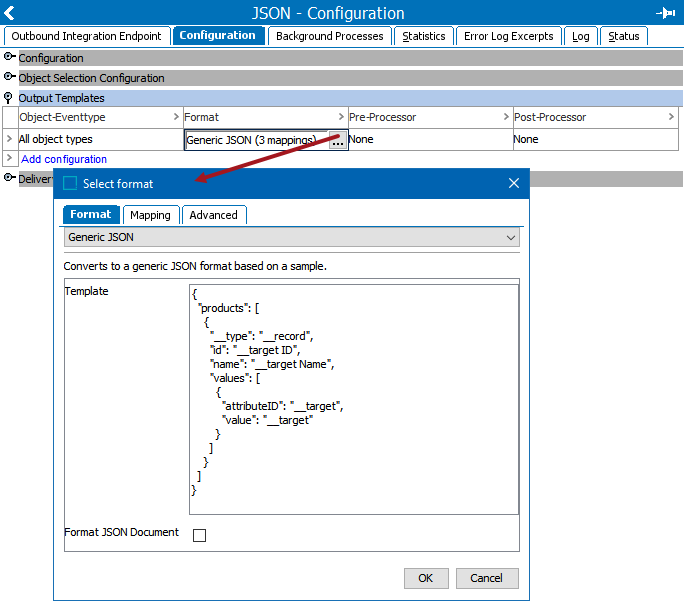
Task: Open the Generic JSON format dropdown
Action: tap(511, 238)
